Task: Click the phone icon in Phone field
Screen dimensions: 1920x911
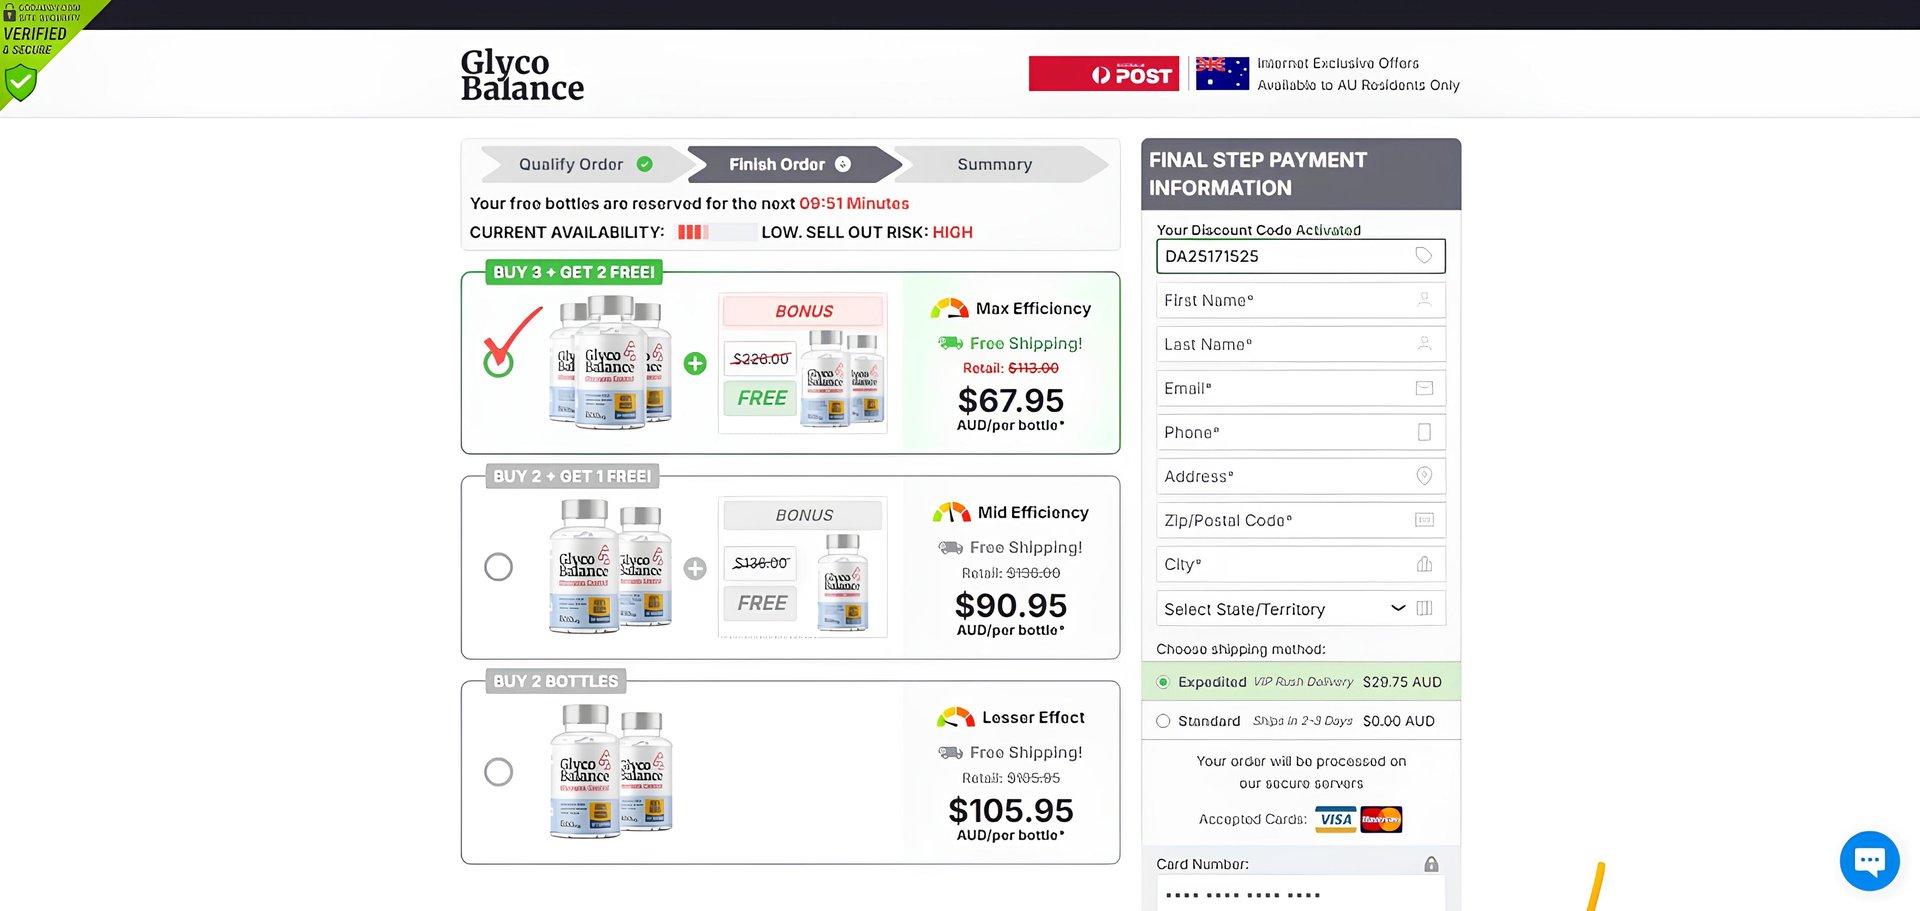Action: 1424,432
